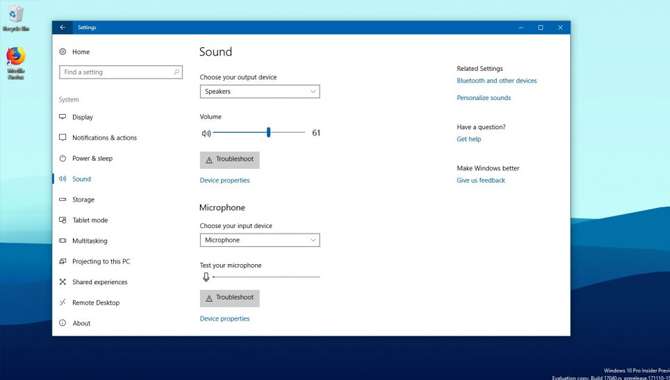Click the search magnifier icon
This screenshot has height=380, width=670.
pyautogui.click(x=176, y=72)
